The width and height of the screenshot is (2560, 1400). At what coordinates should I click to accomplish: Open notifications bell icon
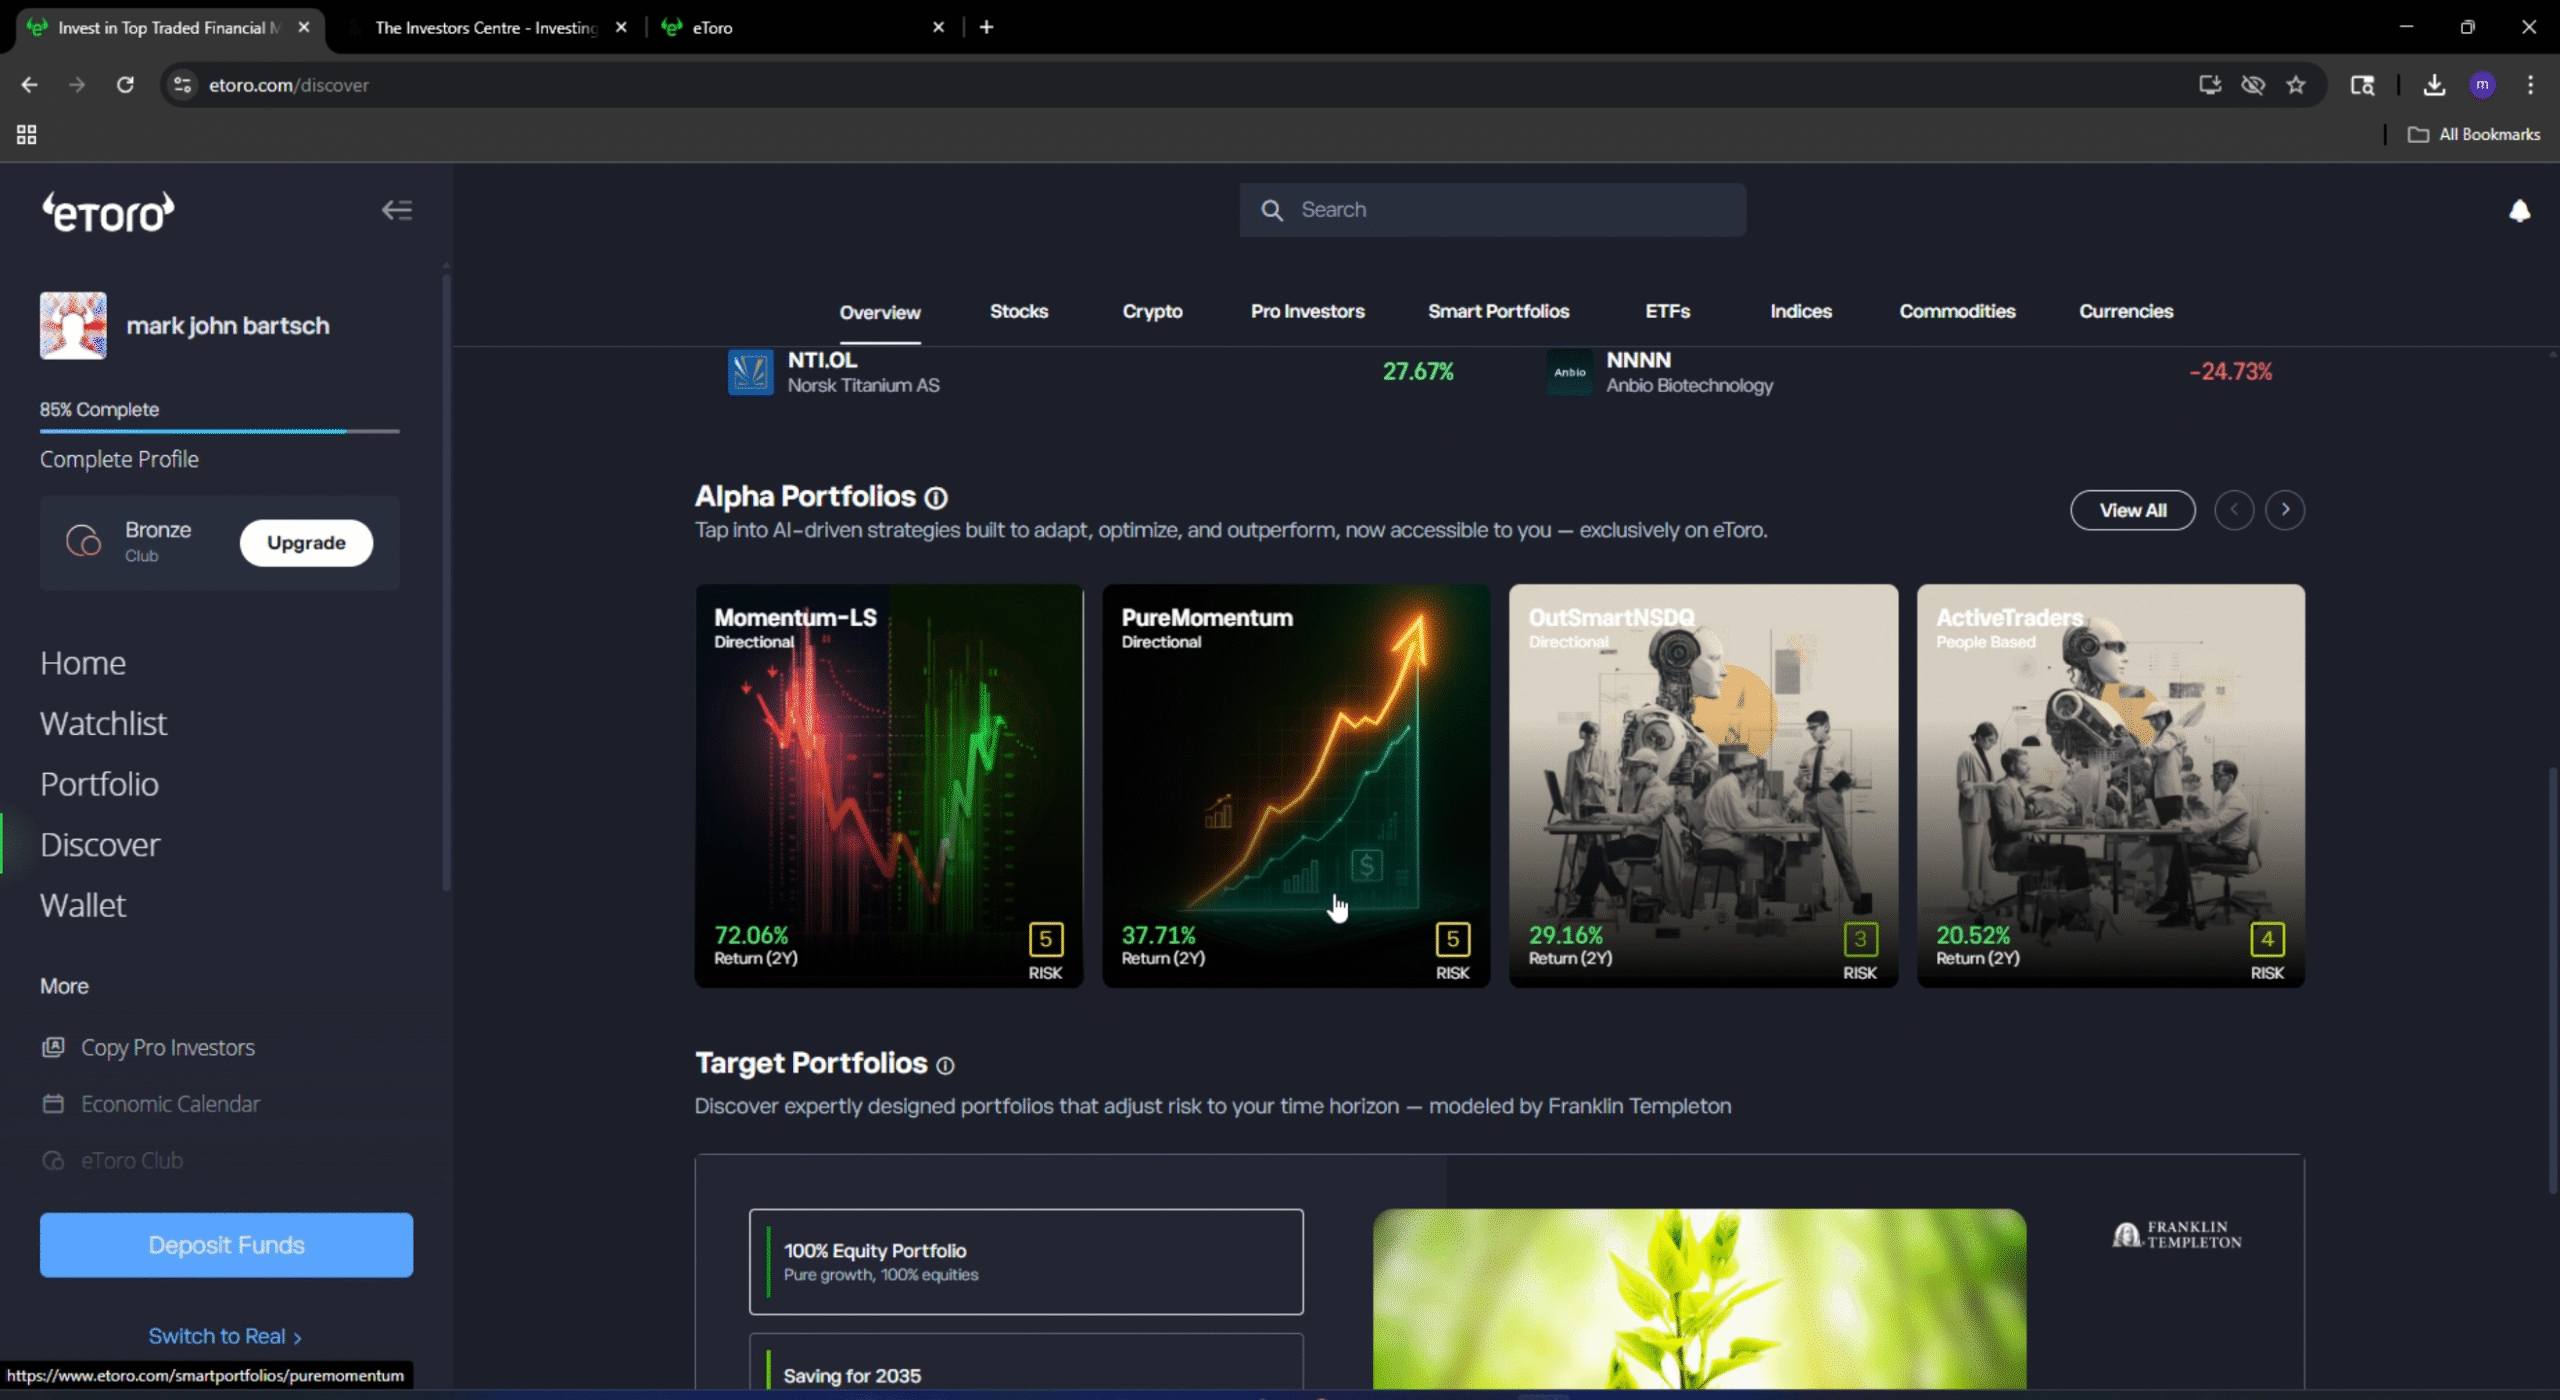2519,211
